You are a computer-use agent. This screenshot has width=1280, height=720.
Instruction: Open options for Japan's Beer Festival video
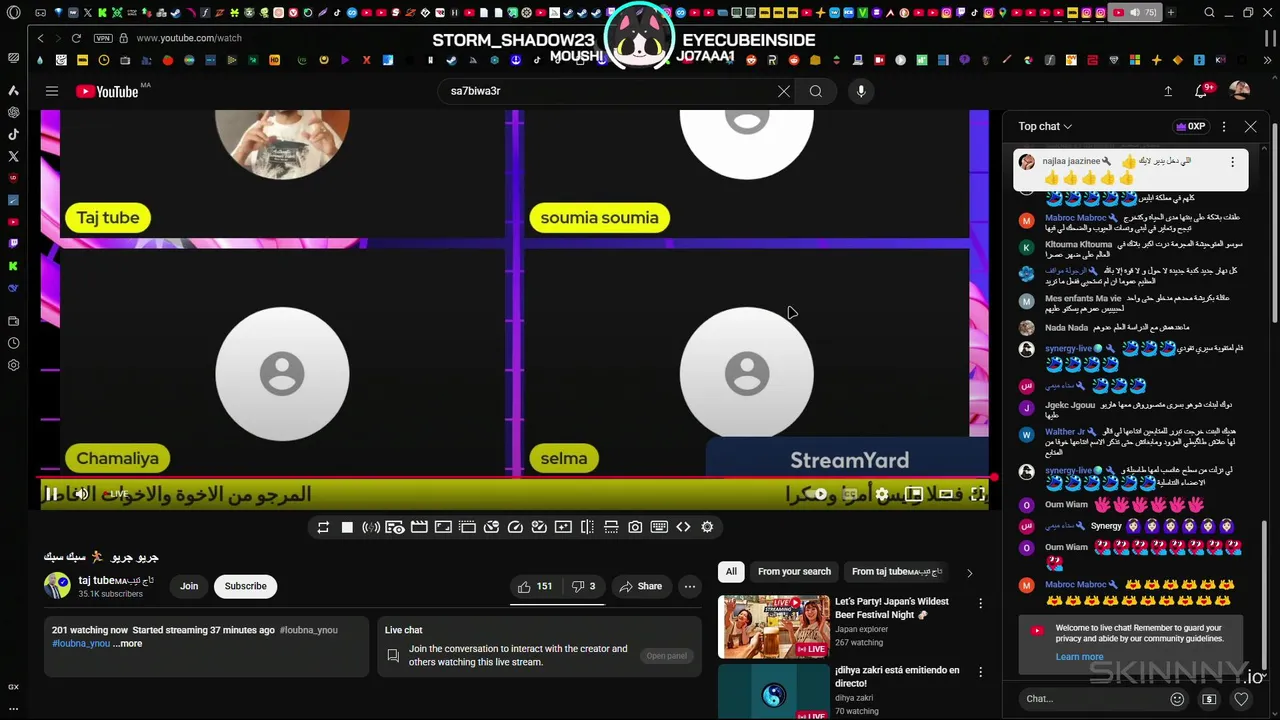click(980, 603)
